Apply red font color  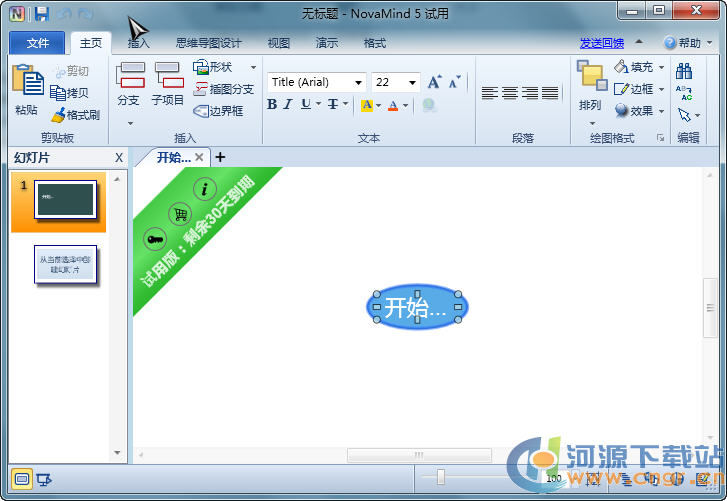[x=393, y=106]
